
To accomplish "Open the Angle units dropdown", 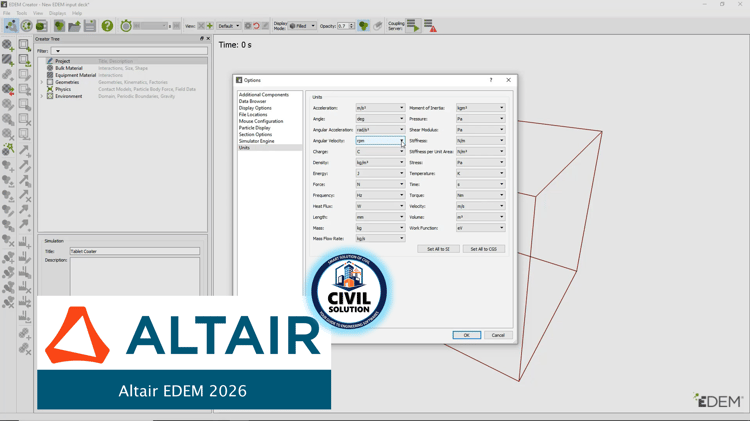I will click(x=380, y=119).
